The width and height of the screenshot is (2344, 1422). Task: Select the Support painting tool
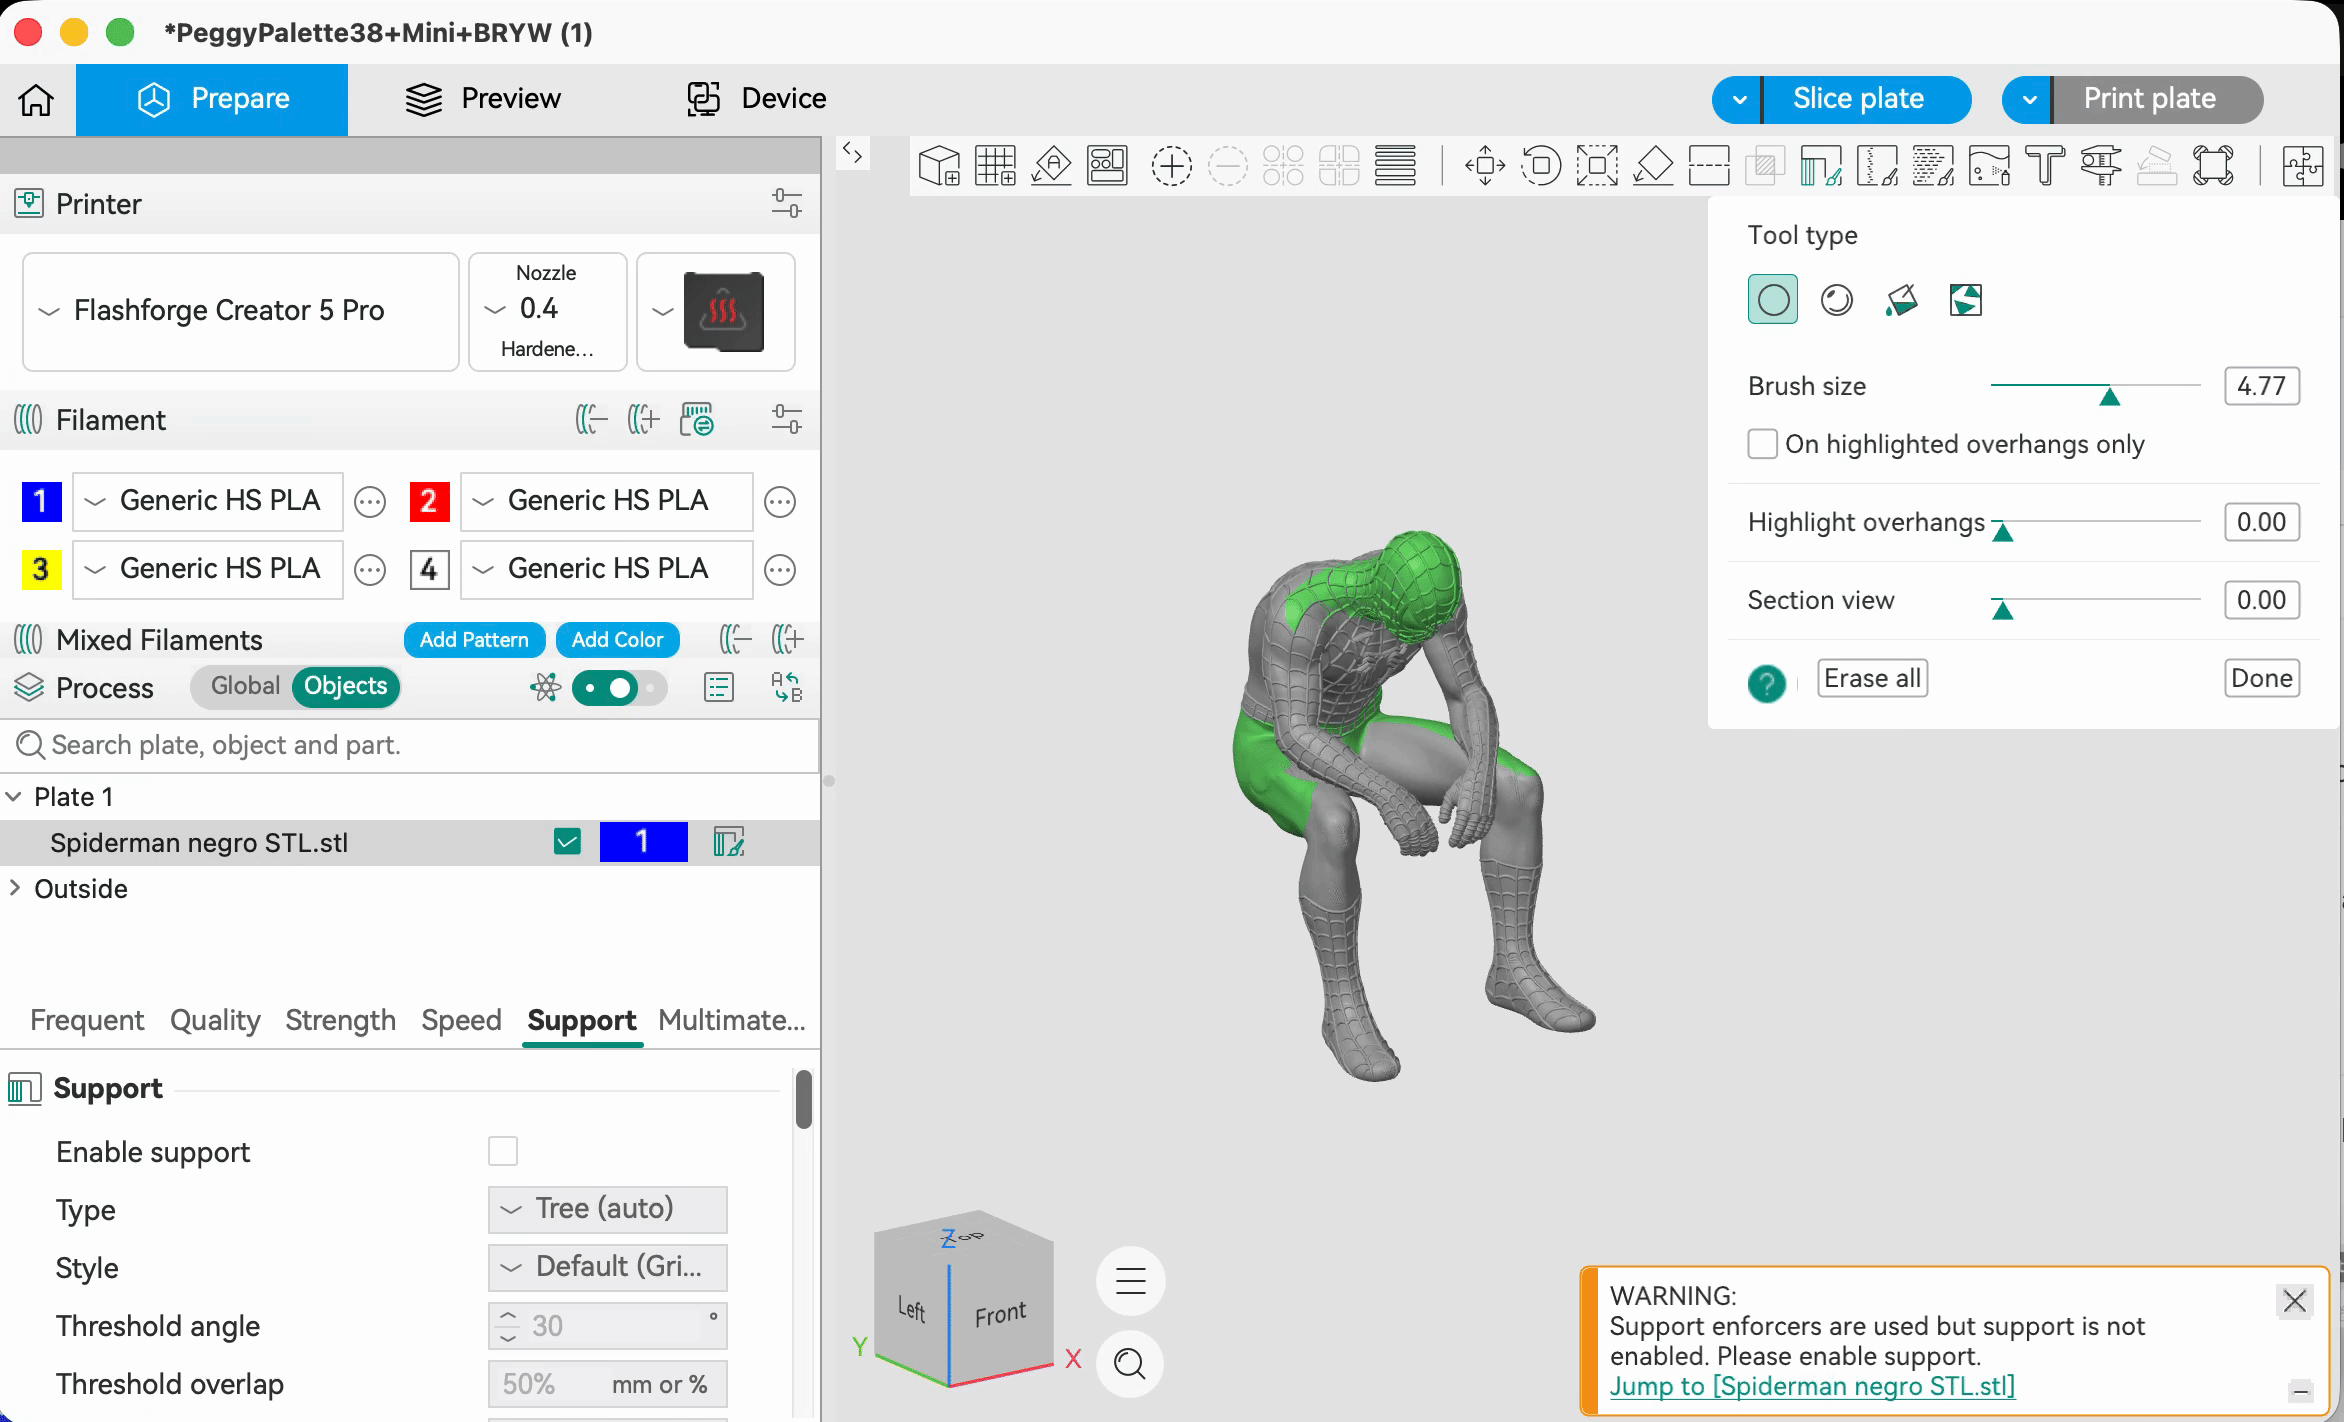pyautogui.click(x=1821, y=166)
